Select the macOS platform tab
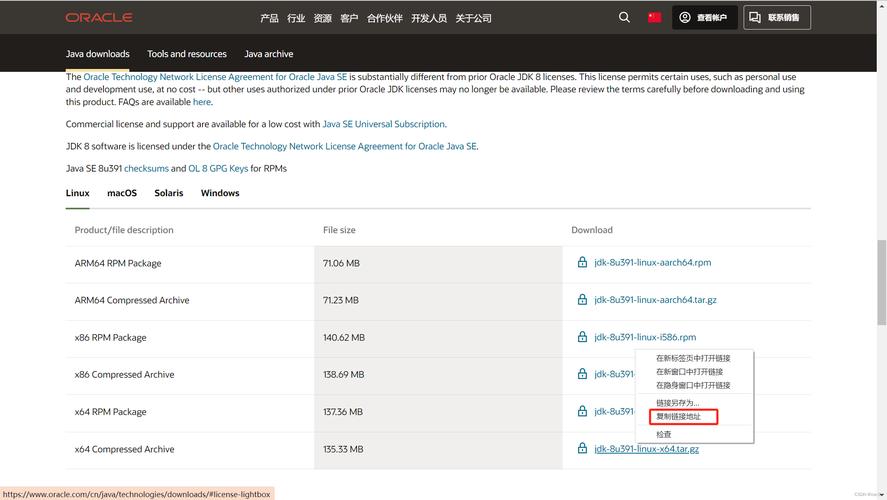This screenshot has height=500, width=887. click(x=122, y=193)
